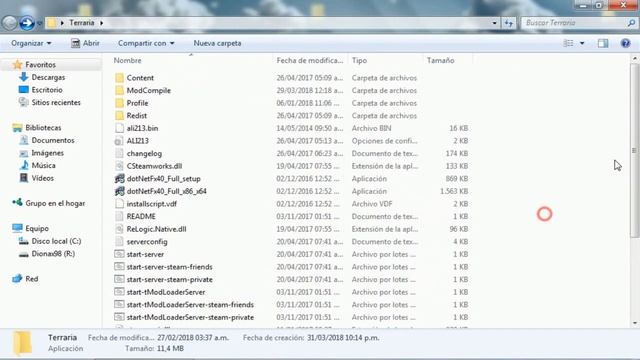Open recent locations dropdown beside navigation arrows
Image resolution: width=640 pixels, height=360 pixels.
(40, 23)
